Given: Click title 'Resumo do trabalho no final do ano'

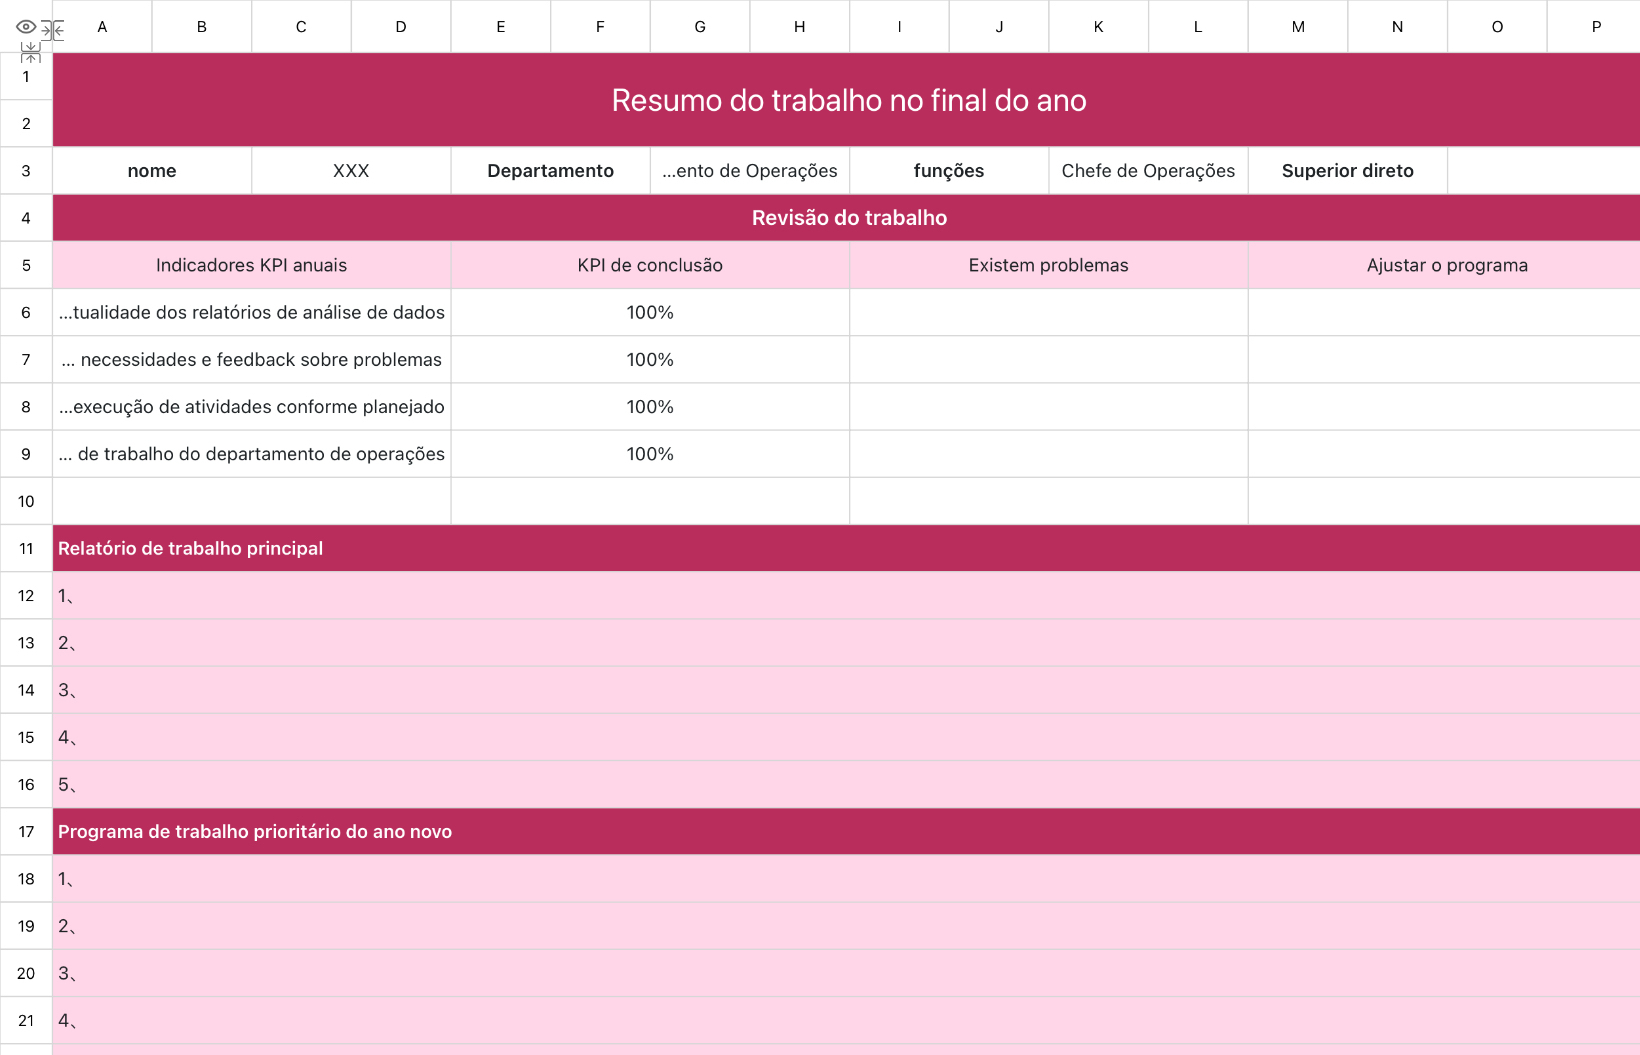Looking at the screenshot, I should pos(849,100).
